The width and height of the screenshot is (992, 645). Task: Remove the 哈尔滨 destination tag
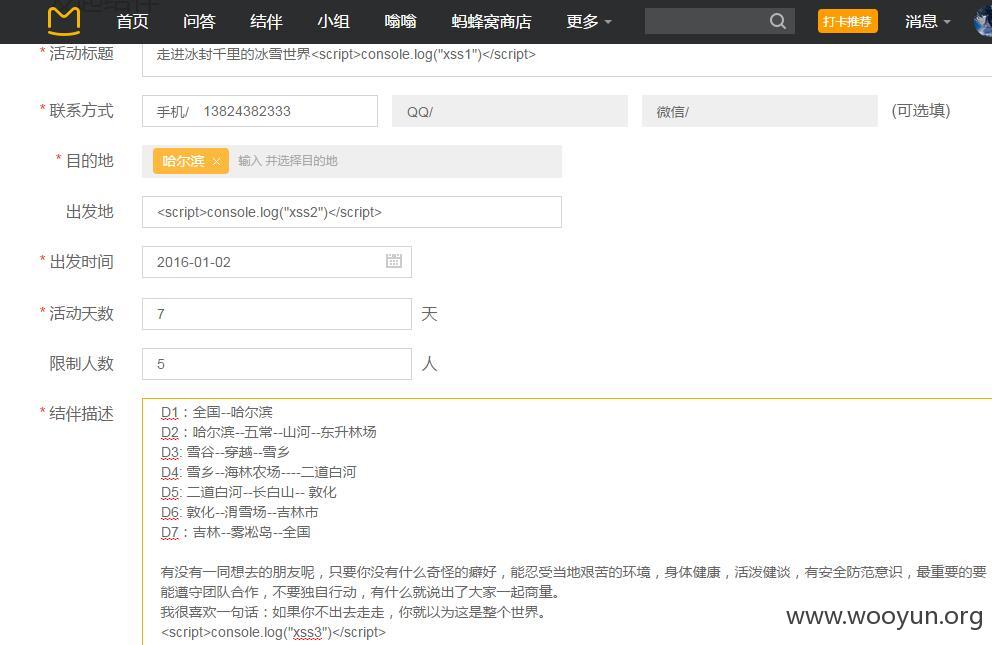216,161
